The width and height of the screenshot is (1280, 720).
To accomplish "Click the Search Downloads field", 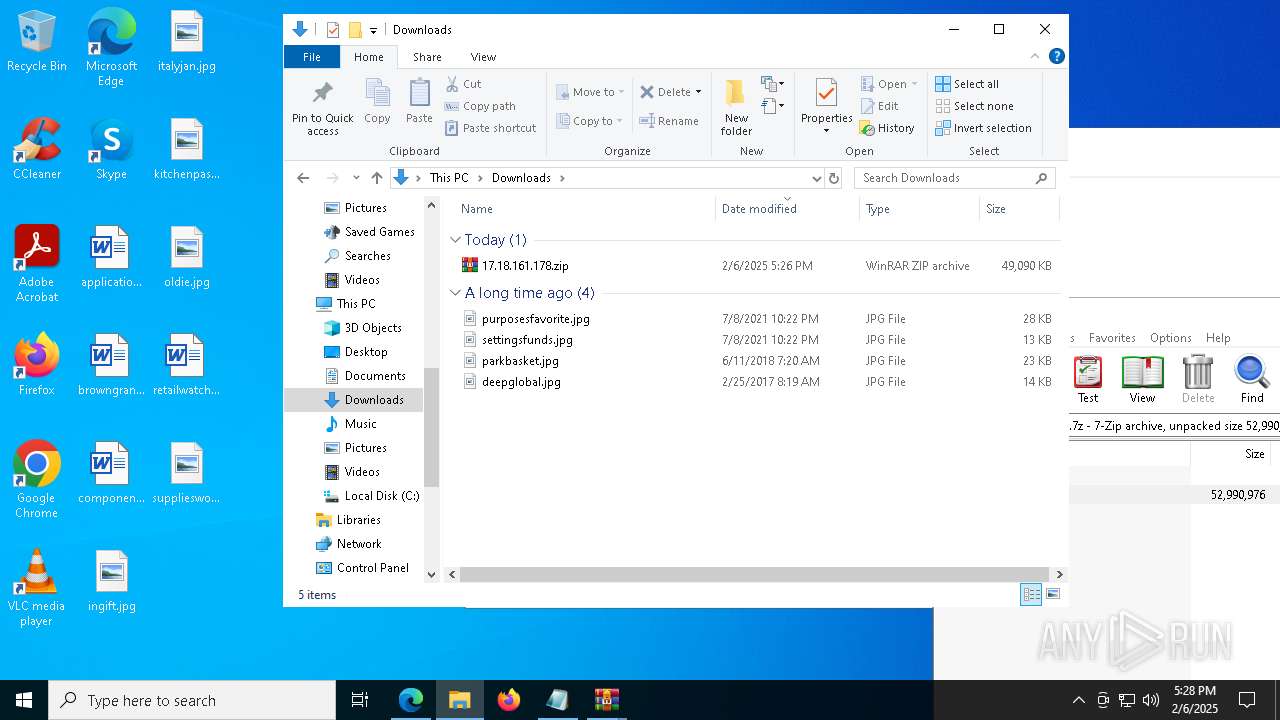I will click(x=954, y=178).
